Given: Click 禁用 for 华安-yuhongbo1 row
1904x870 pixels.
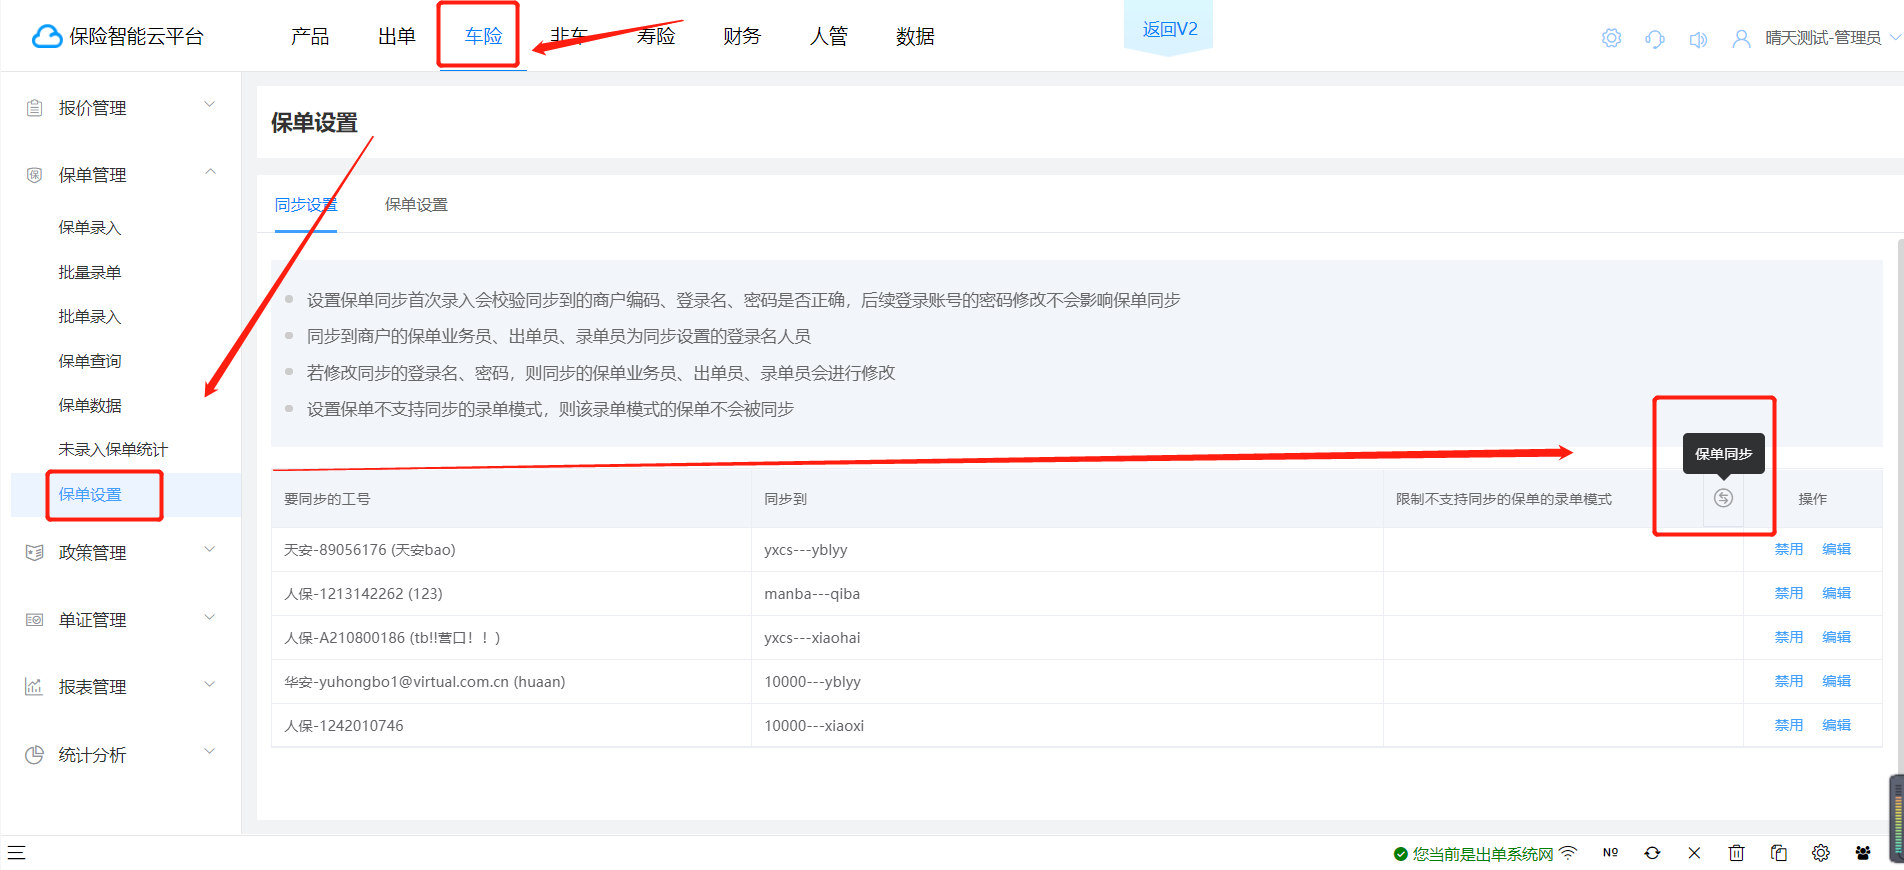Looking at the screenshot, I should point(1789,681).
